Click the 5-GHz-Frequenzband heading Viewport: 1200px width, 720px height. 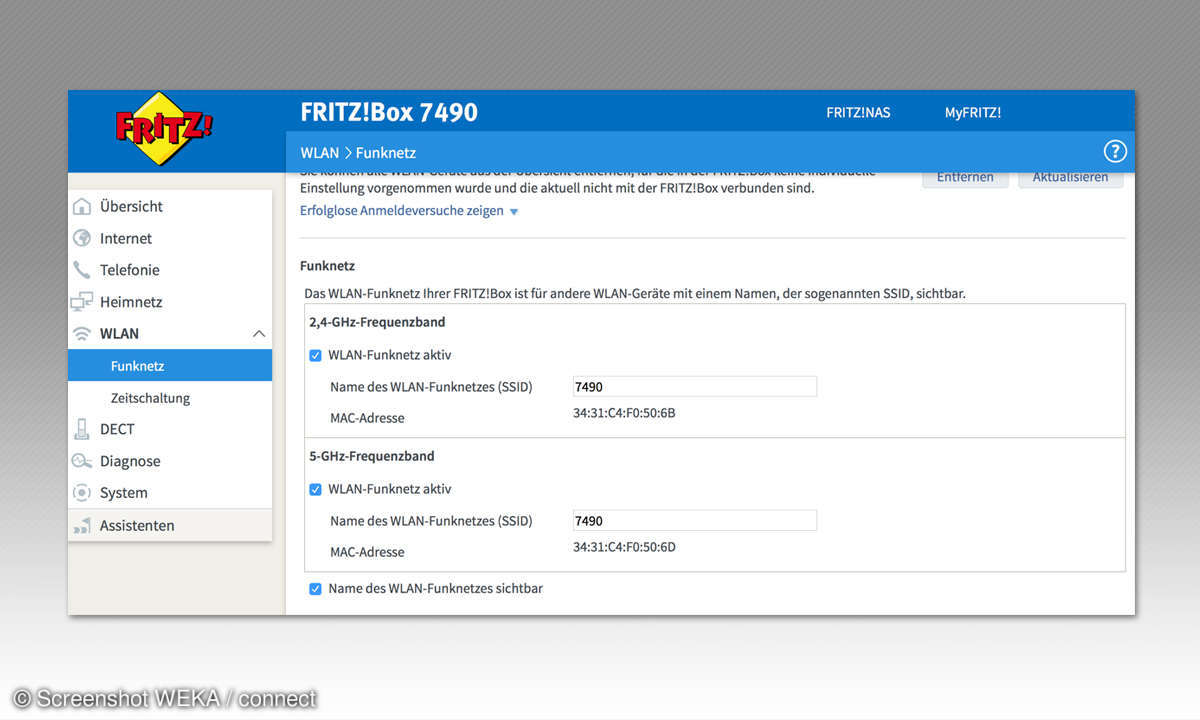coord(372,456)
